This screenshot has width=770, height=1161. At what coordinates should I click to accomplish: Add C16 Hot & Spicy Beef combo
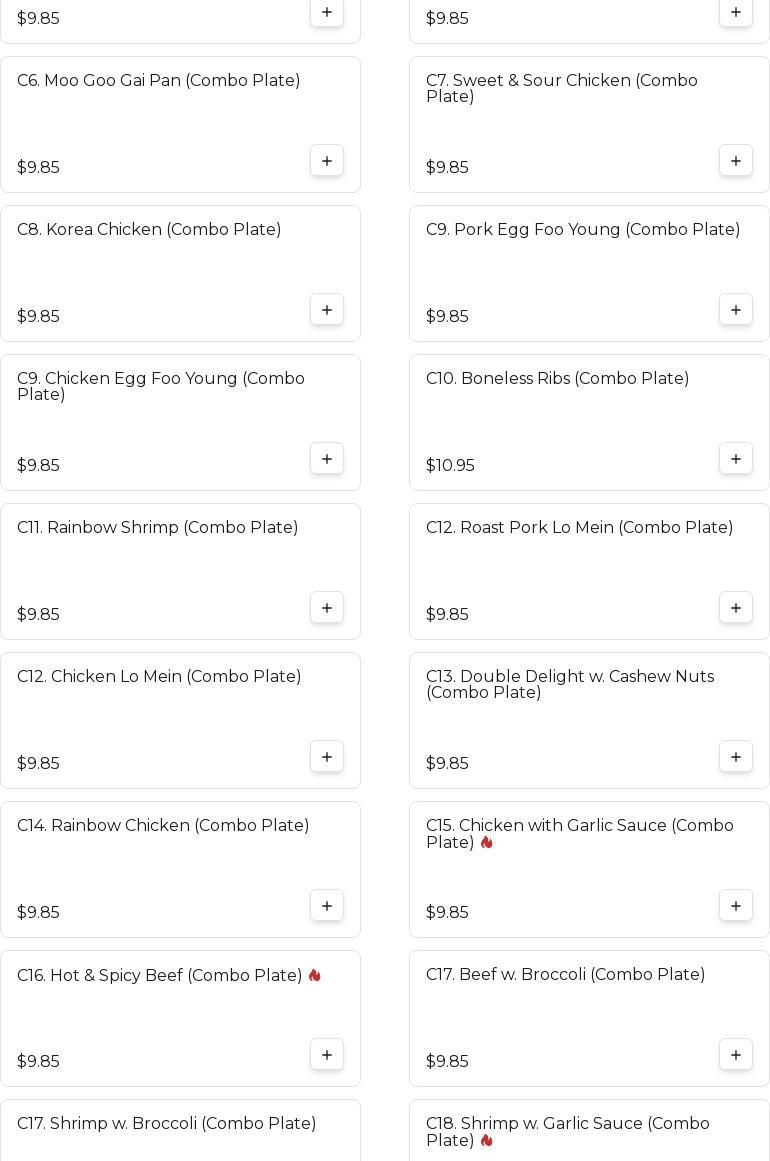click(x=327, y=1055)
